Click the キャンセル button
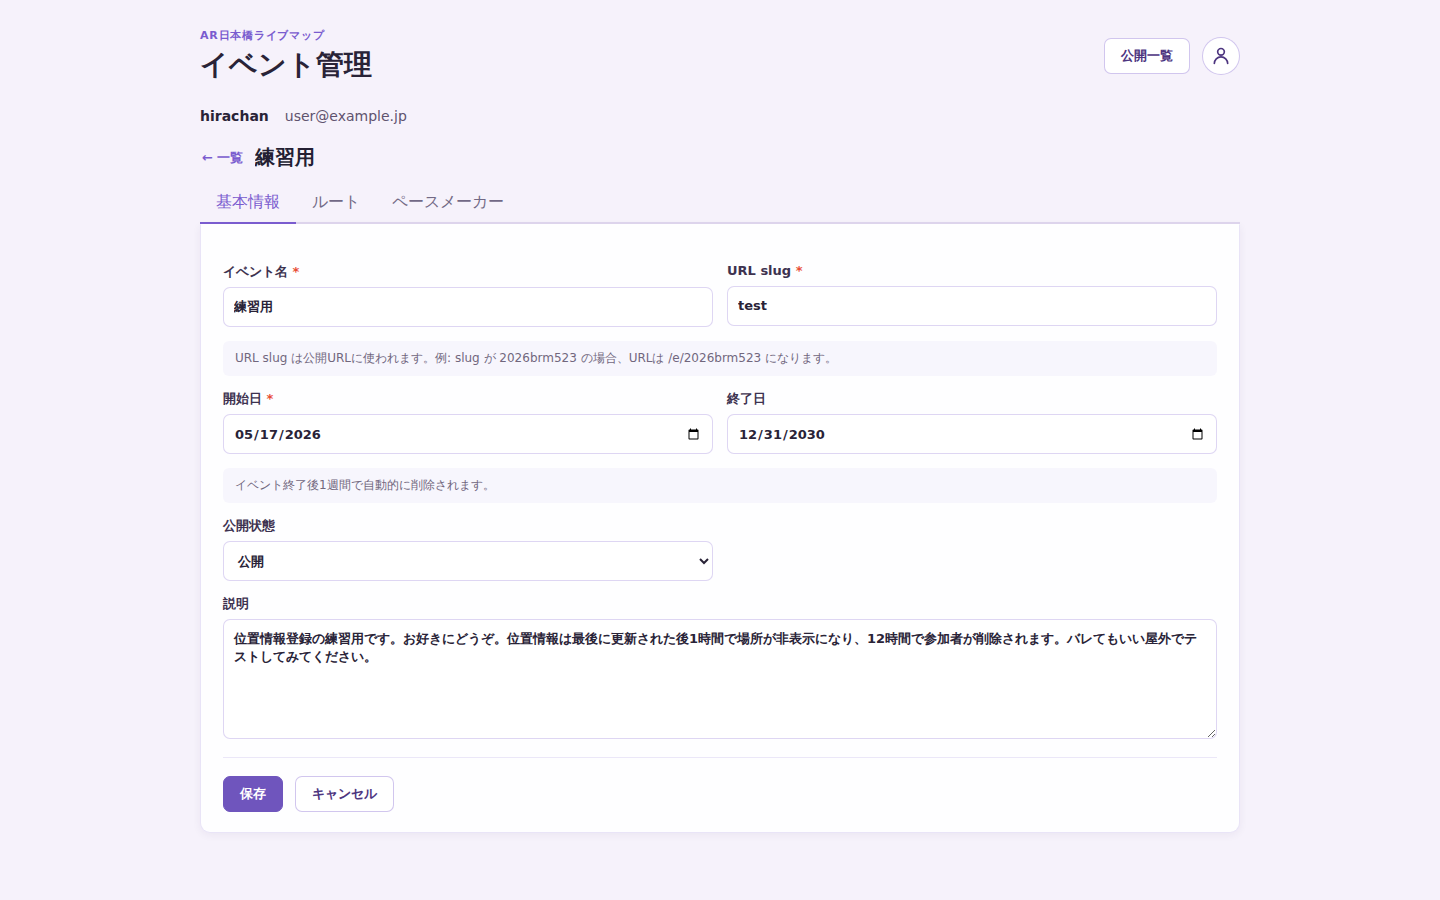The height and width of the screenshot is (900, 1440). [x=344, y=794]
